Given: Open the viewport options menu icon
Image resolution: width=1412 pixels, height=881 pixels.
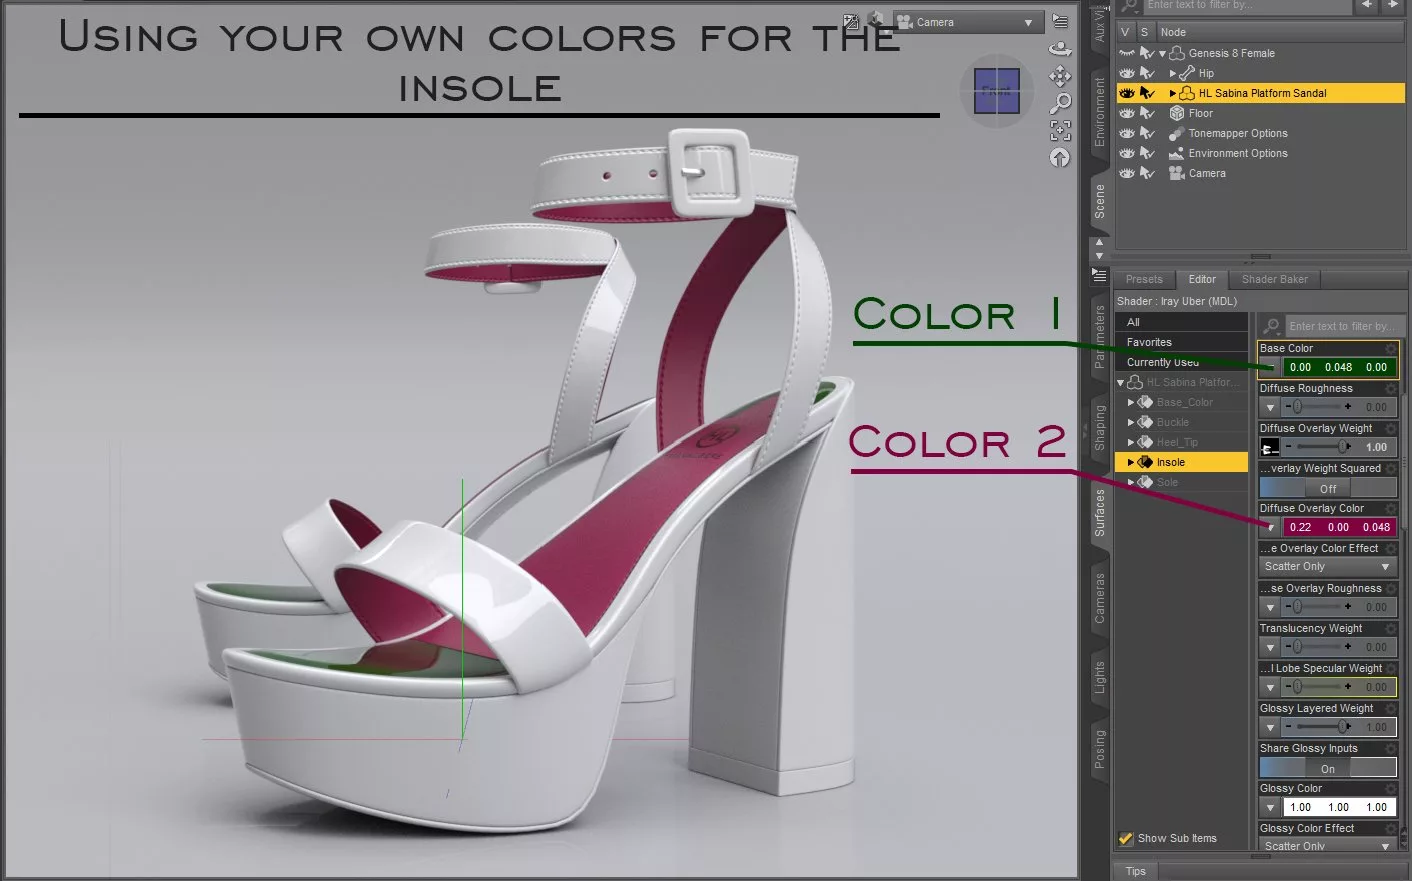Looking at the screenshot, I should [x=1062, y=21].
